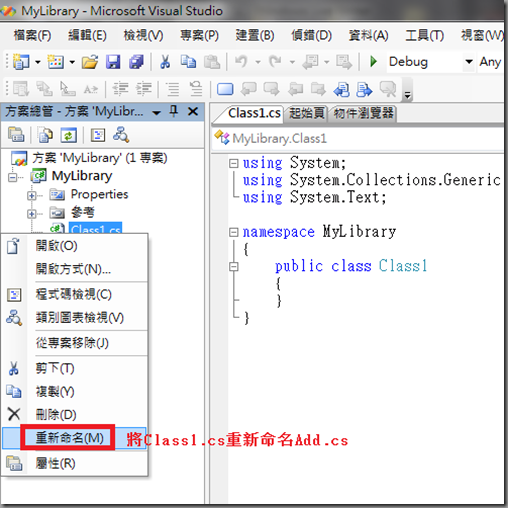Select the MyLibrary project in tree
The height and width of the screenshot is (508, 508).
tap(82, 176)
